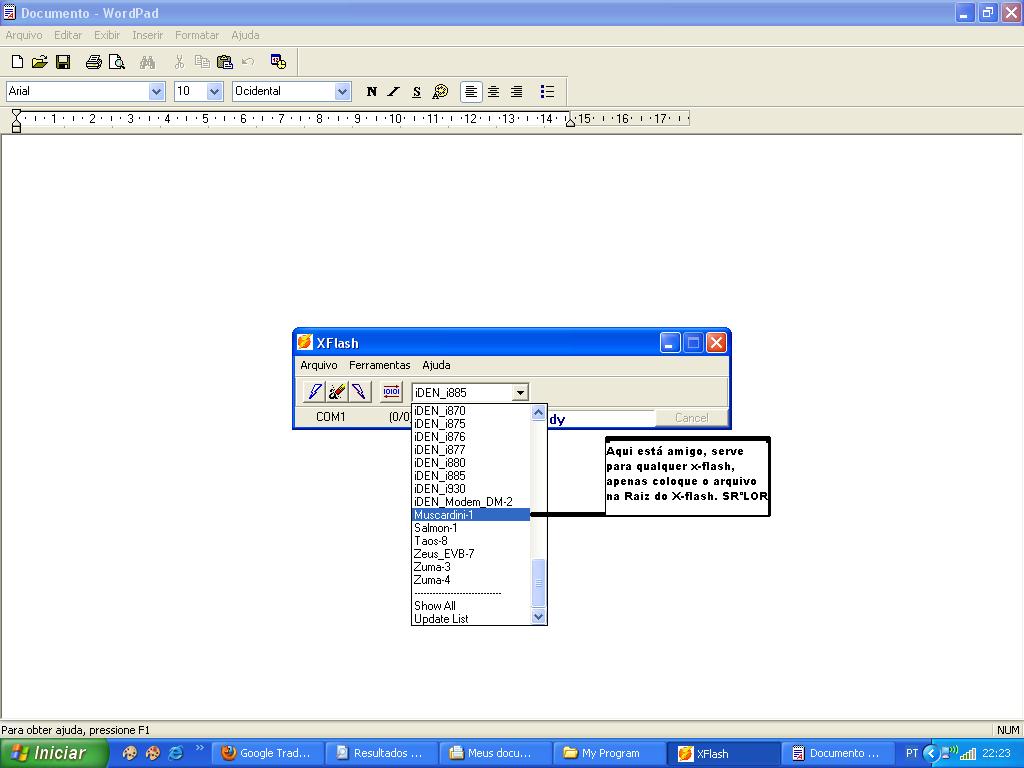Toggle italic formatting
Viewport: 1024px width, 768px height.
pos(393,91)
